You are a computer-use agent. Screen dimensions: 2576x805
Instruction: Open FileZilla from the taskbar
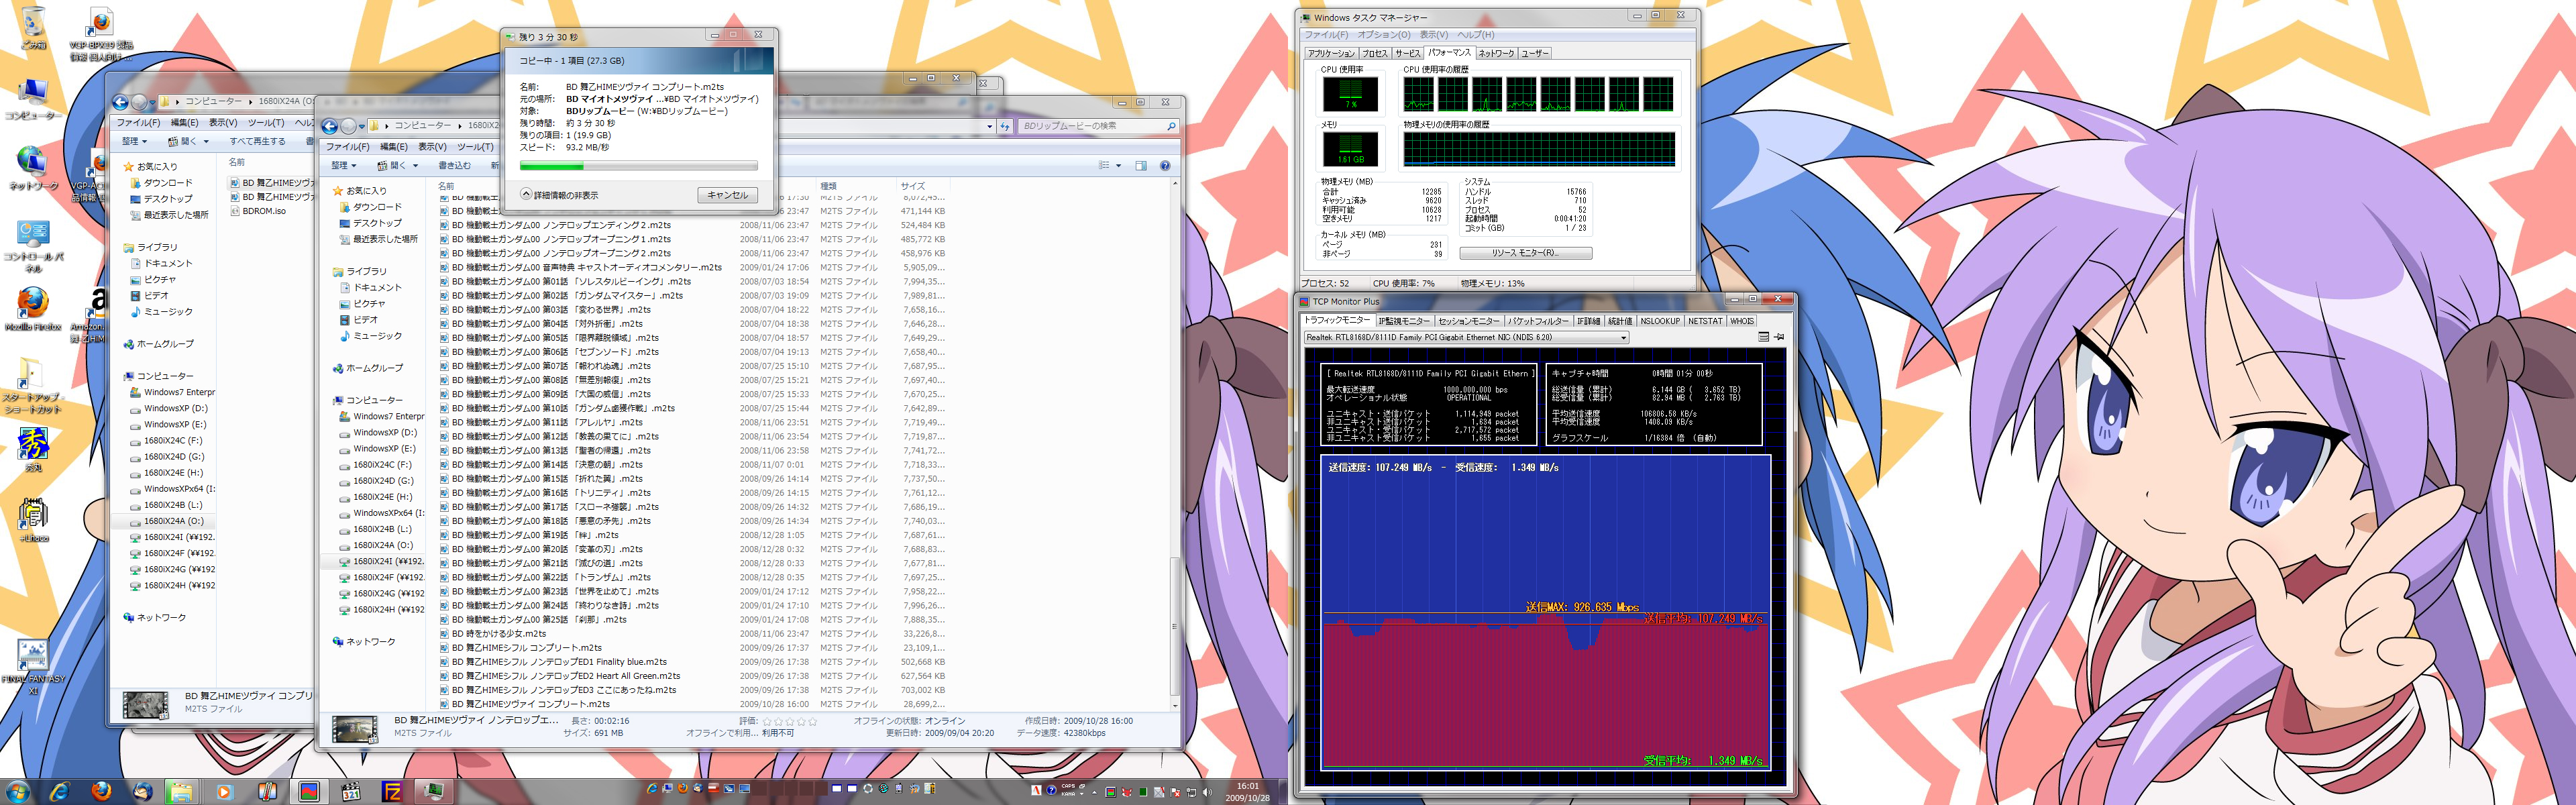[392, 791]
